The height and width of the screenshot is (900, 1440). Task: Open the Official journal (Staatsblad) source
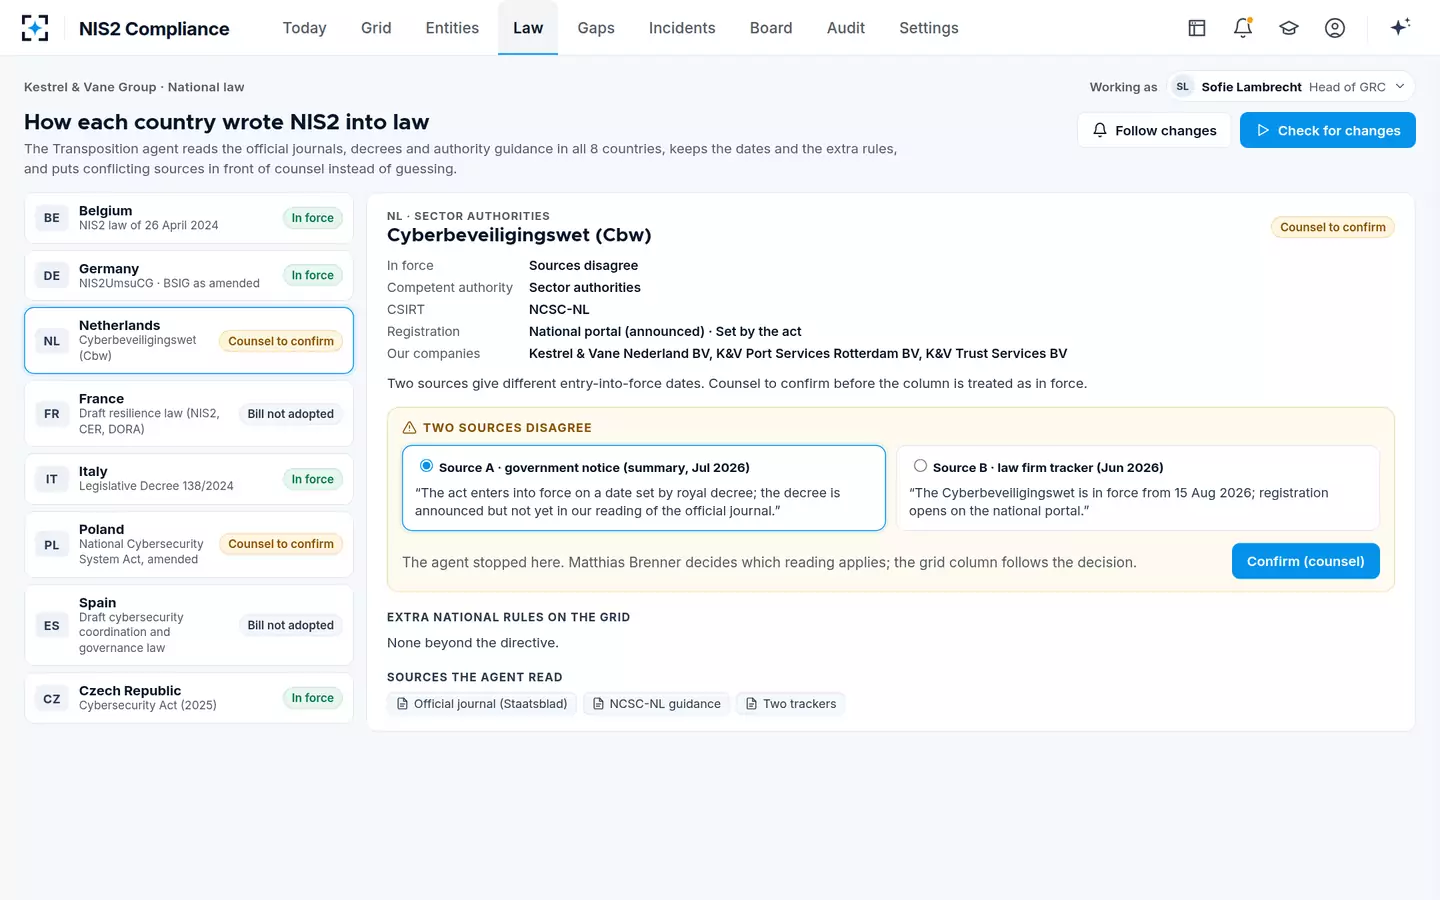coord(482,704)
